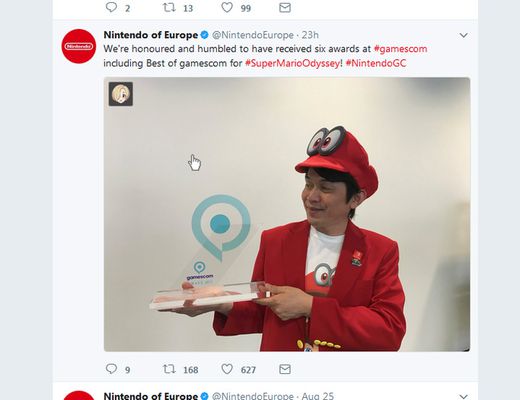Open the tweet photo of award
The height and width of the screenshot is (400, 520).
coord(287,214)
